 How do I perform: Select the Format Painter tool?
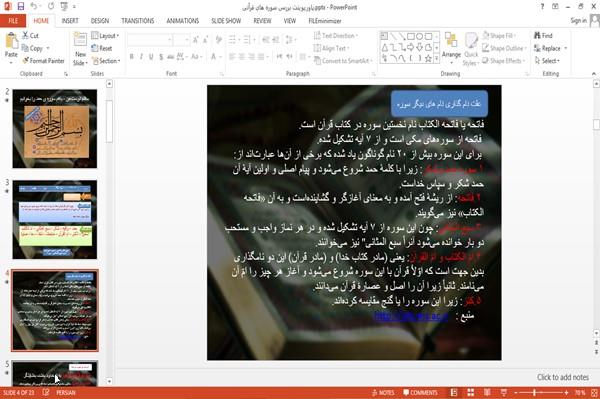pyautogui.click(x=44, y=61)
